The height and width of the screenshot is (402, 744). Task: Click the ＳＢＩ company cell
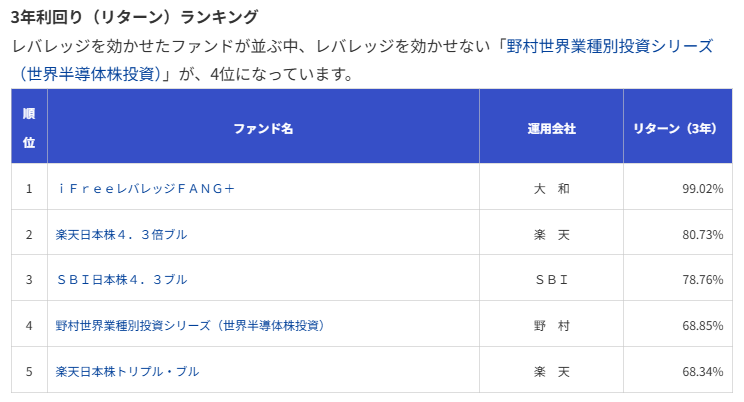coord(551,280)
